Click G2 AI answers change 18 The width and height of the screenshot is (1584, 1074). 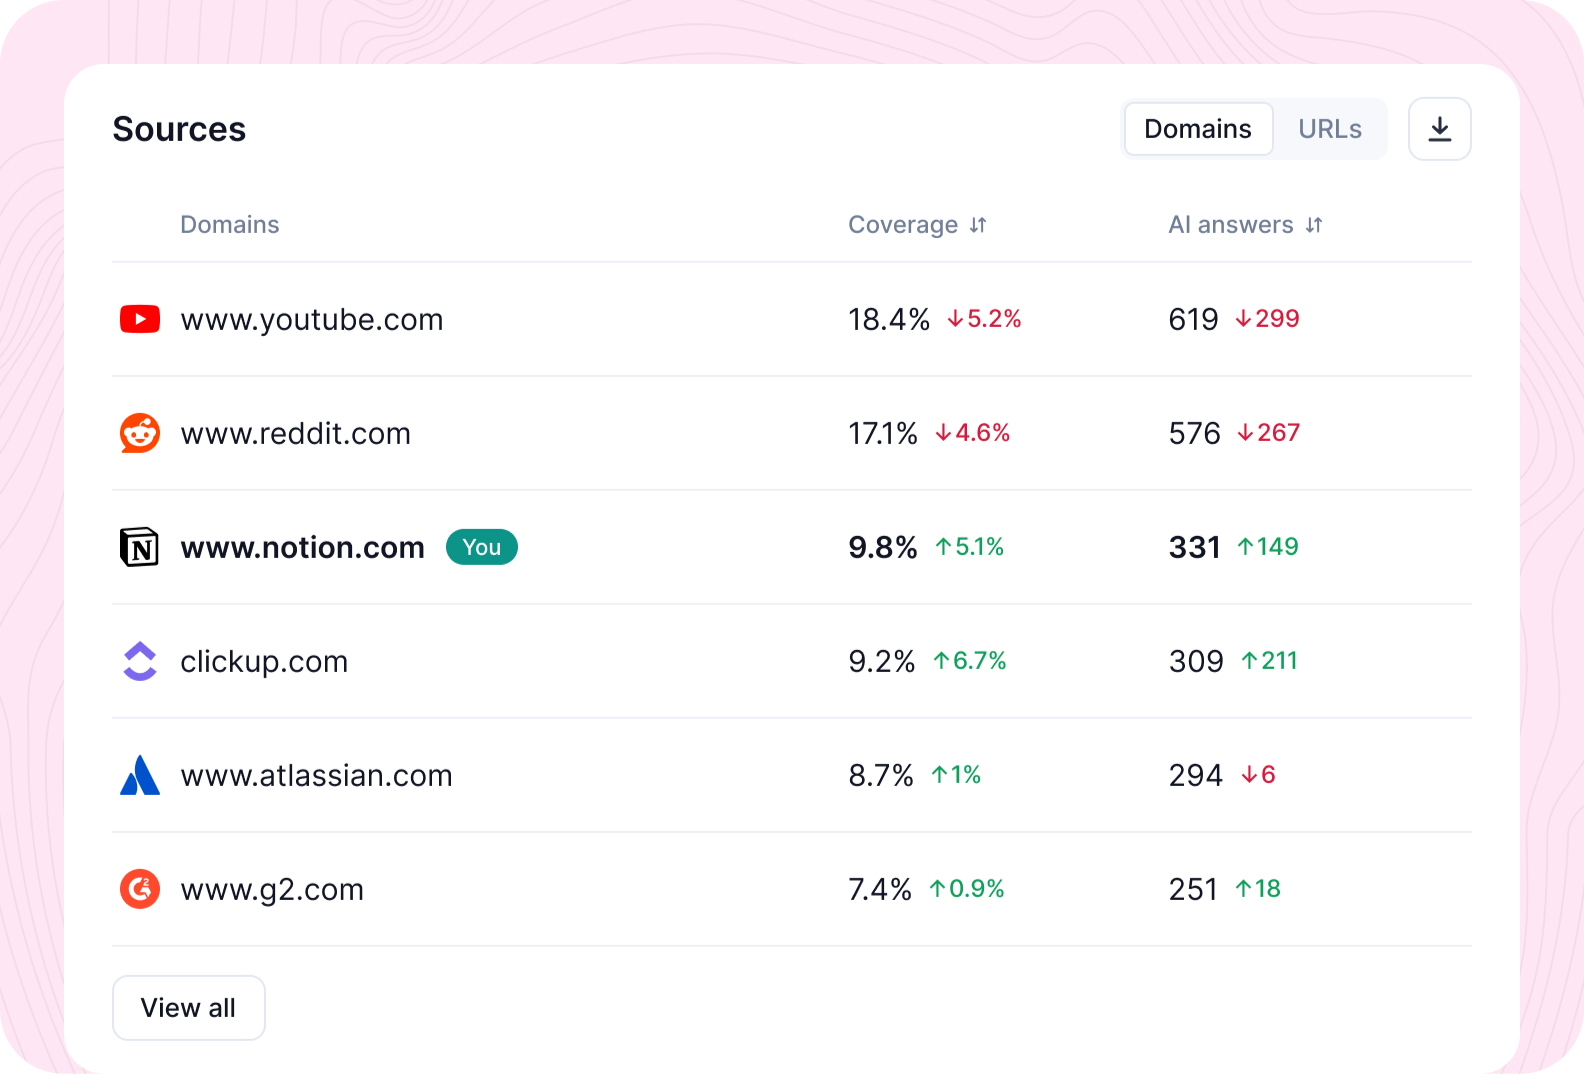[x=1258, y=889]
